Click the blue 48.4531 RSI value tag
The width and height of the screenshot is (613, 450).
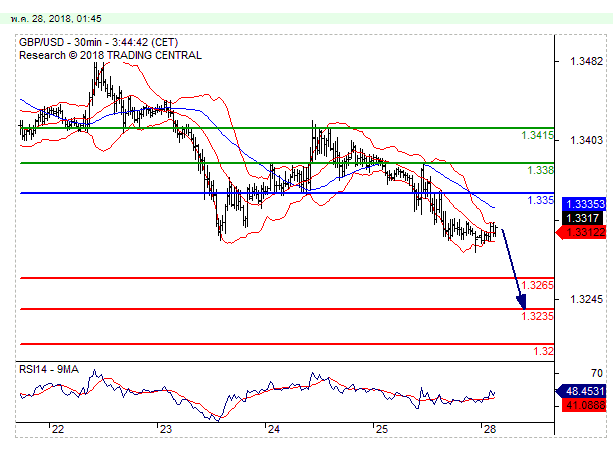pos(581,391)
